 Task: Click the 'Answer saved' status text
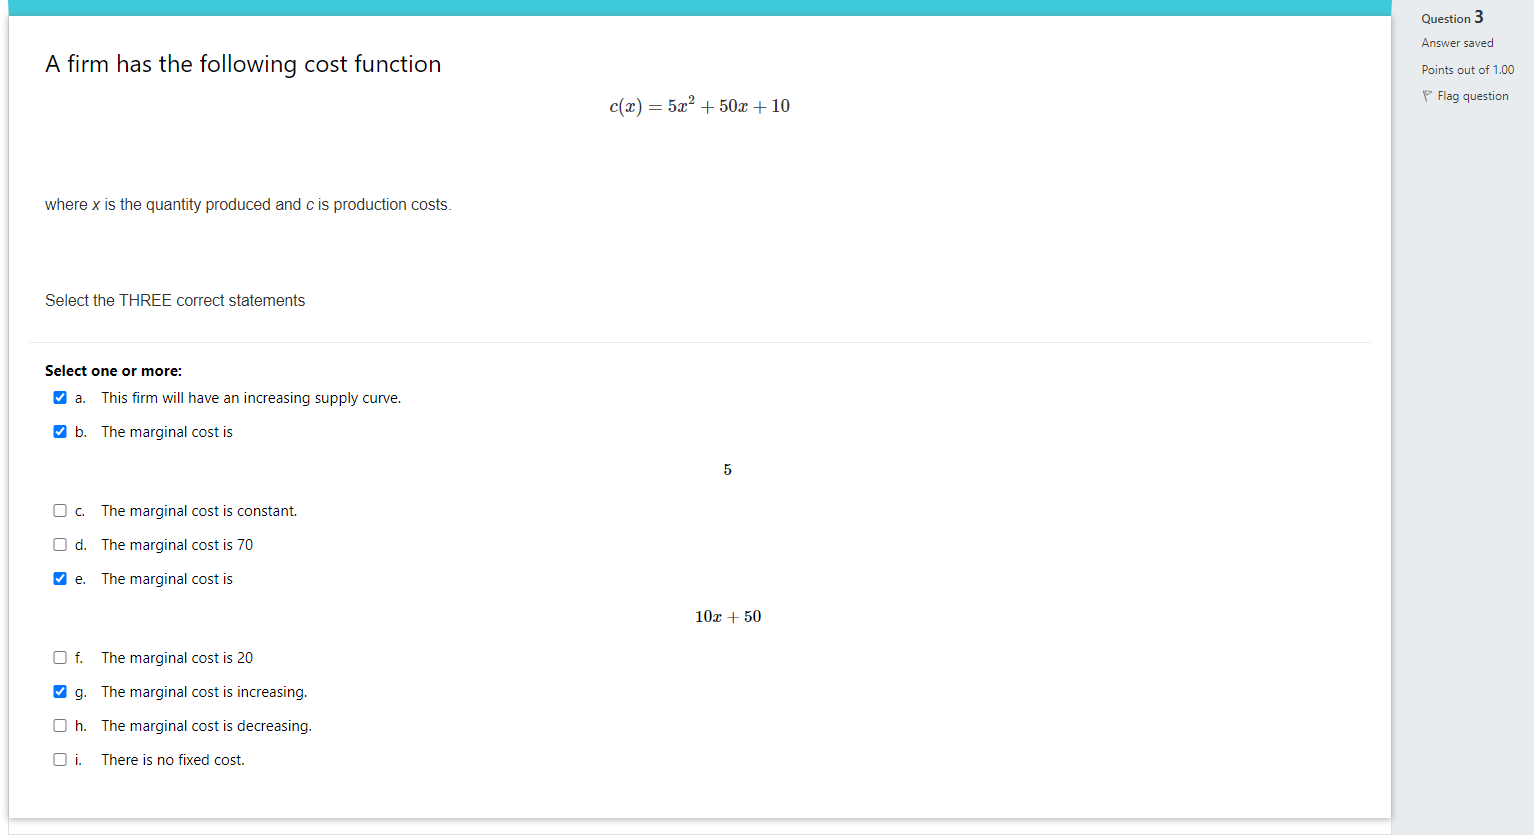point(1457,43)
